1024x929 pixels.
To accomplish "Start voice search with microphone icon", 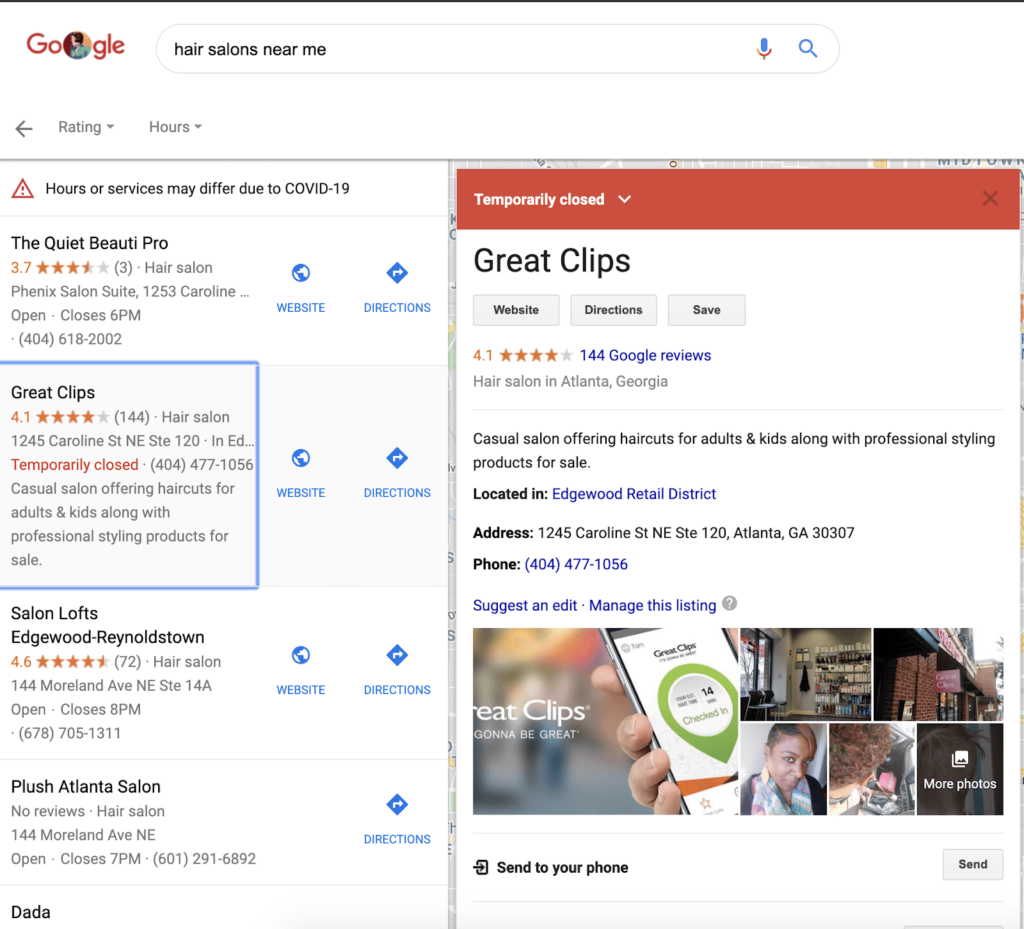I will [763, 48].
